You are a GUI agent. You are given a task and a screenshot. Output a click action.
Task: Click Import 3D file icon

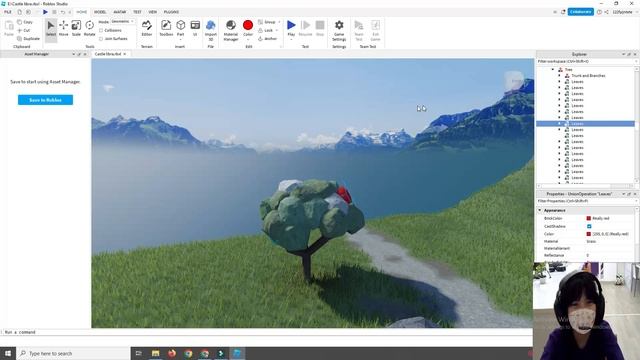click(x=211, y=29)
